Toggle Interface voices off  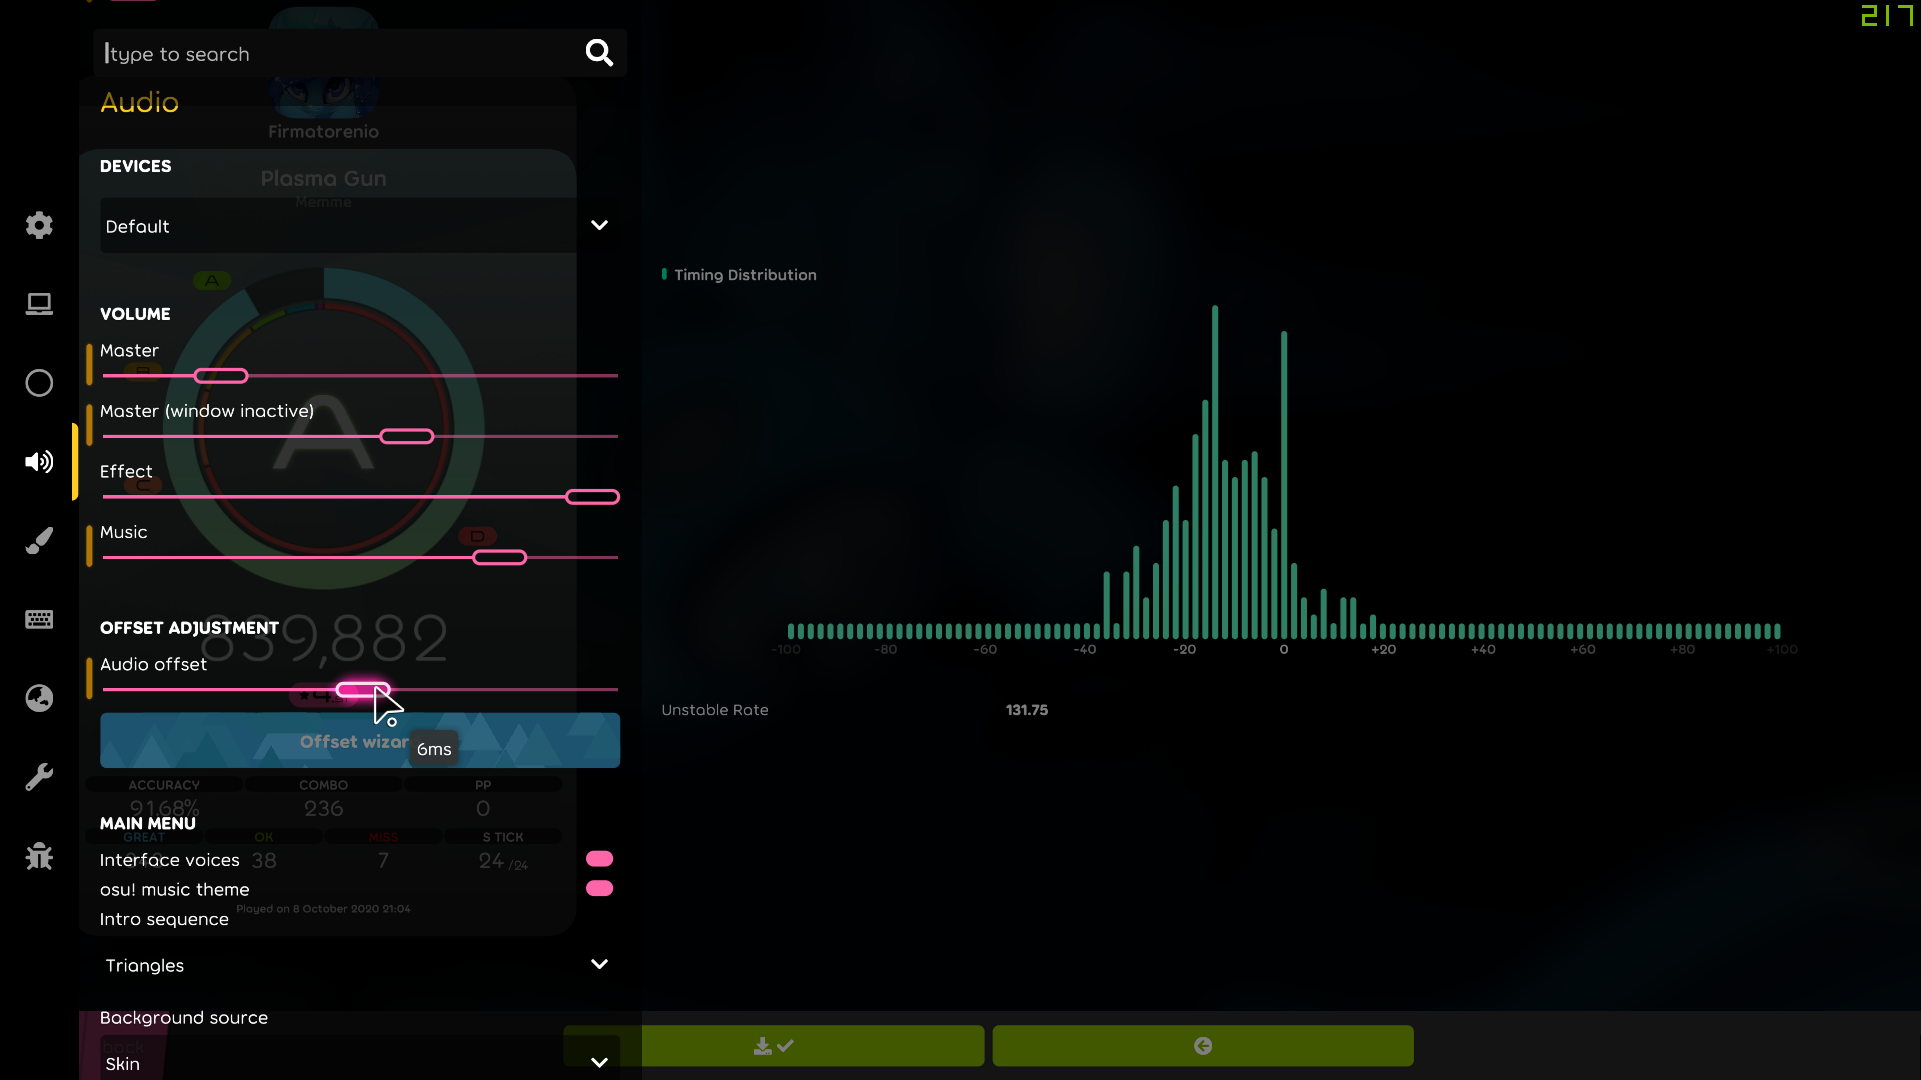point(600,856)
